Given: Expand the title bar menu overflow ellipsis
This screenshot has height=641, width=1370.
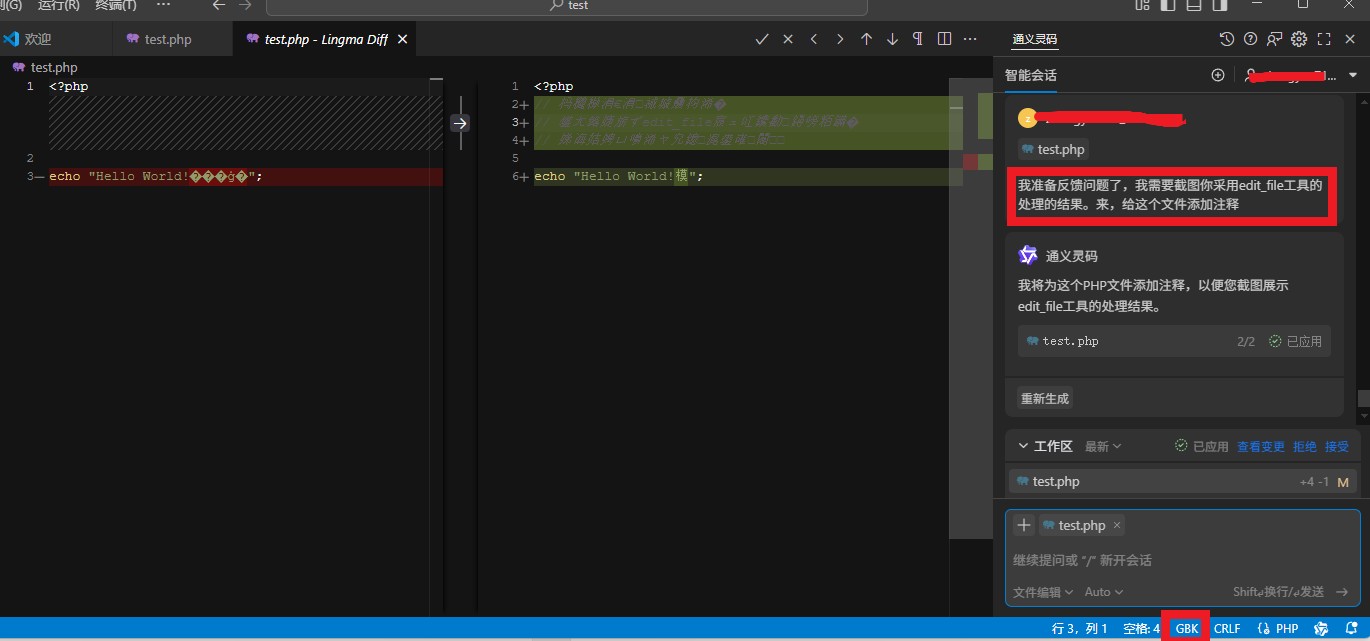Looking at the screenshot, I should click(164, 5).
